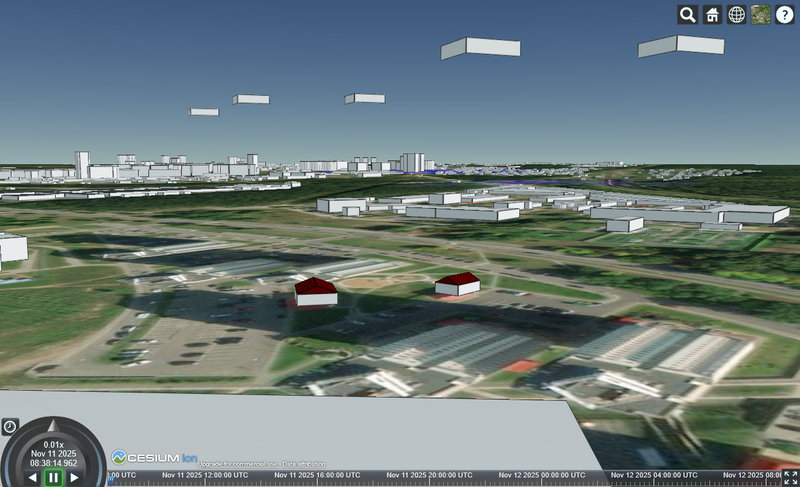Screen dimensions: 800x487
Task: Open the Data attribution link
Action: click(305, 465)
